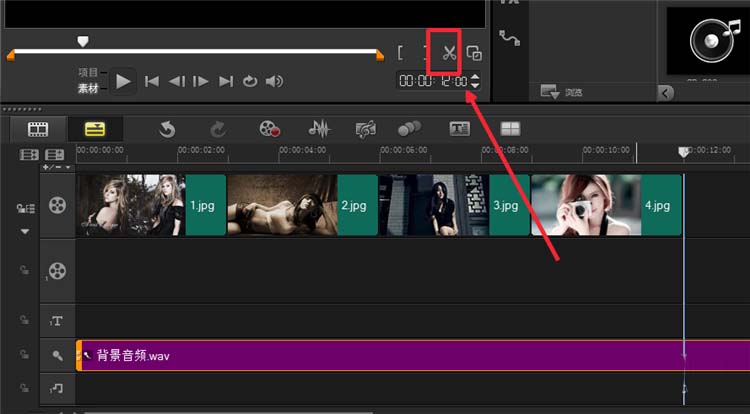Viewport: 750px width, 414px height.
Task: Click the overlay track film reel icon
Action: [57, 271]
